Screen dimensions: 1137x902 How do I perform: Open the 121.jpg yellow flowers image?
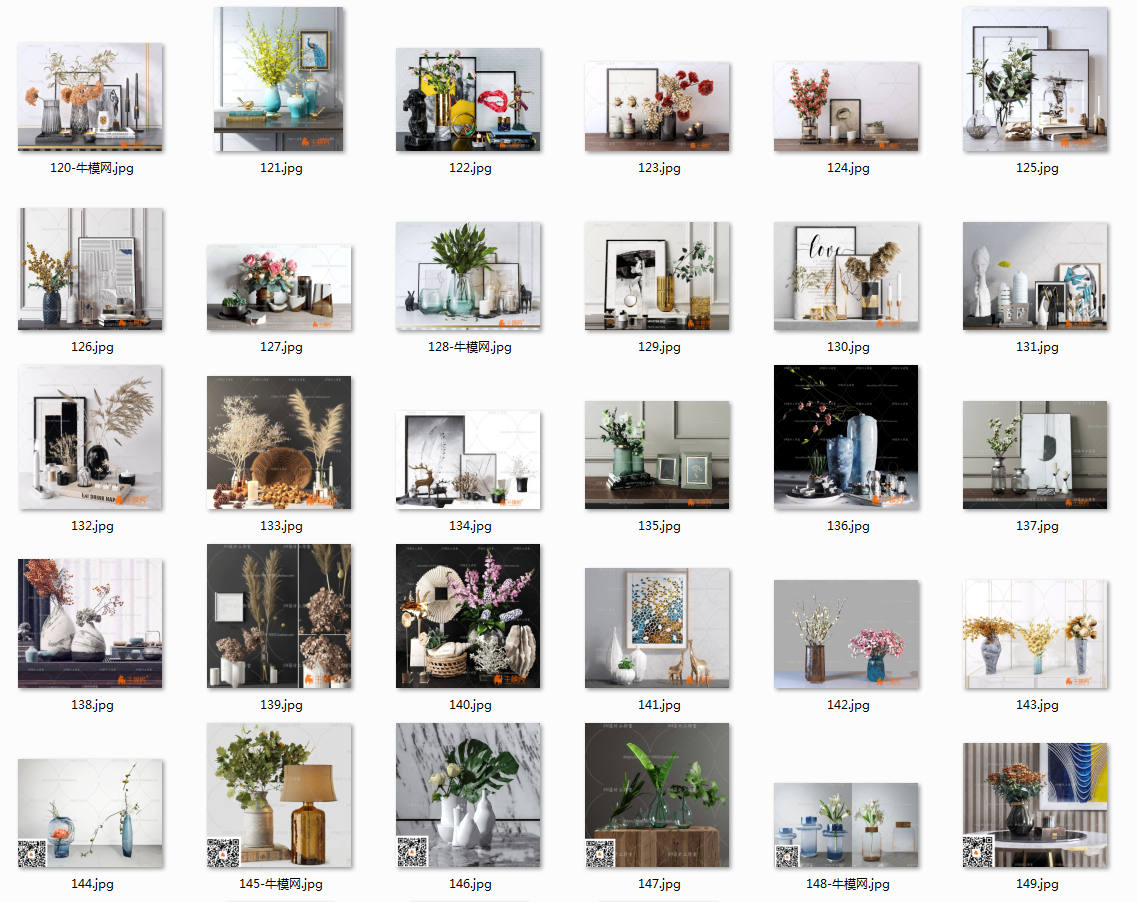point(278,79)
